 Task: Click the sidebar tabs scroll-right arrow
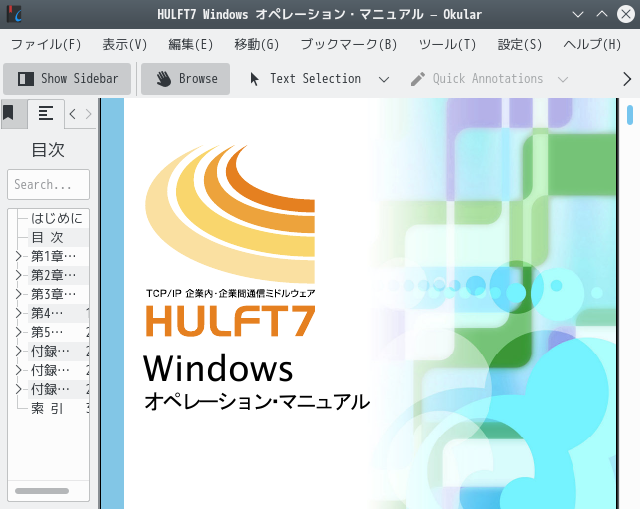[88, 114]
